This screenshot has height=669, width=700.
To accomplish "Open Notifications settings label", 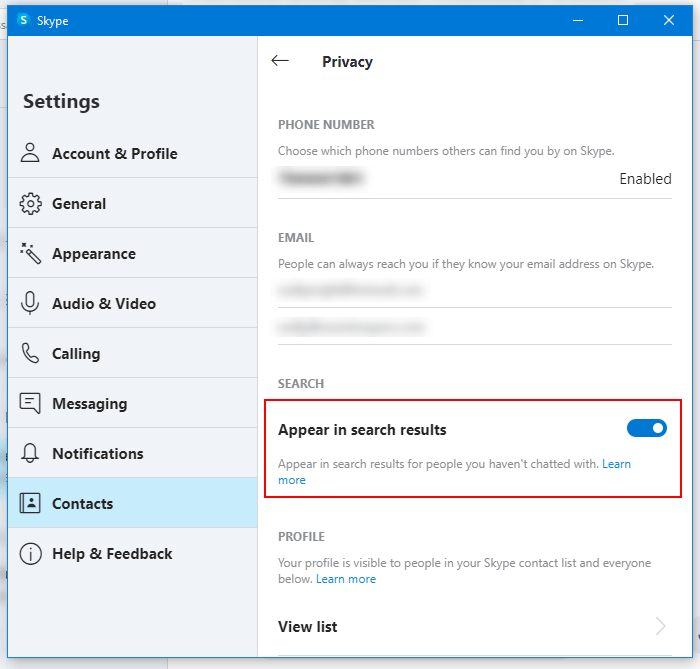I will click(x=98, y=453).
